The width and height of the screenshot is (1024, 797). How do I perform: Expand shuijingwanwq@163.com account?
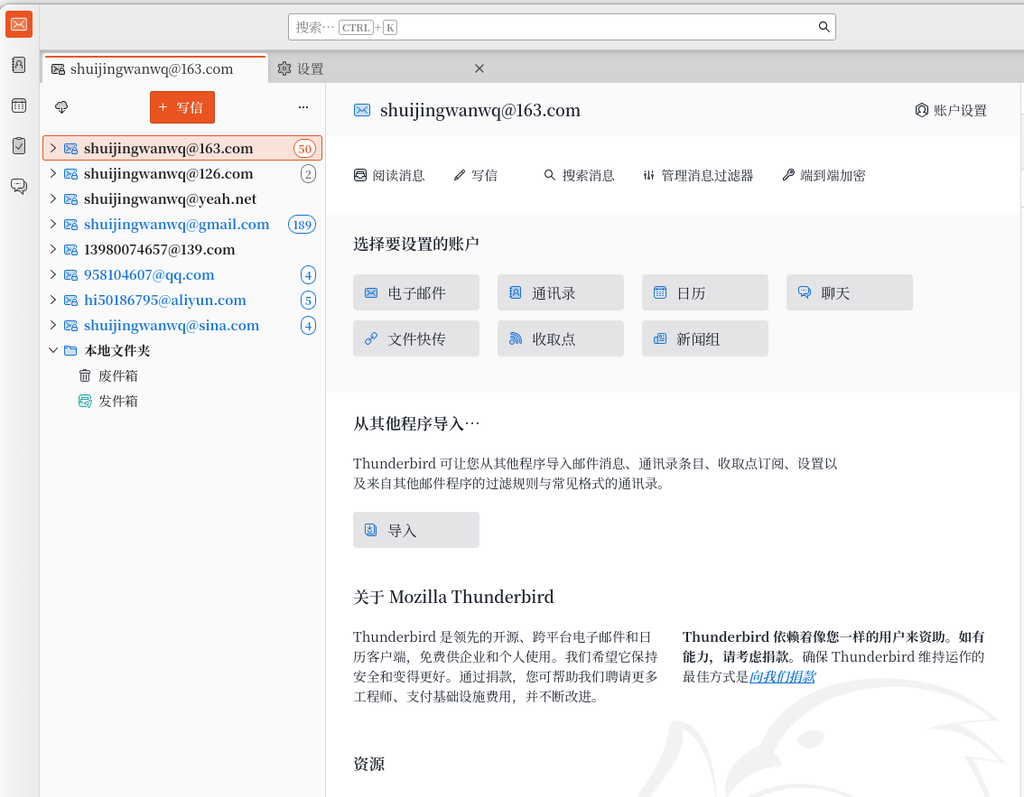[x=53, y=148]
